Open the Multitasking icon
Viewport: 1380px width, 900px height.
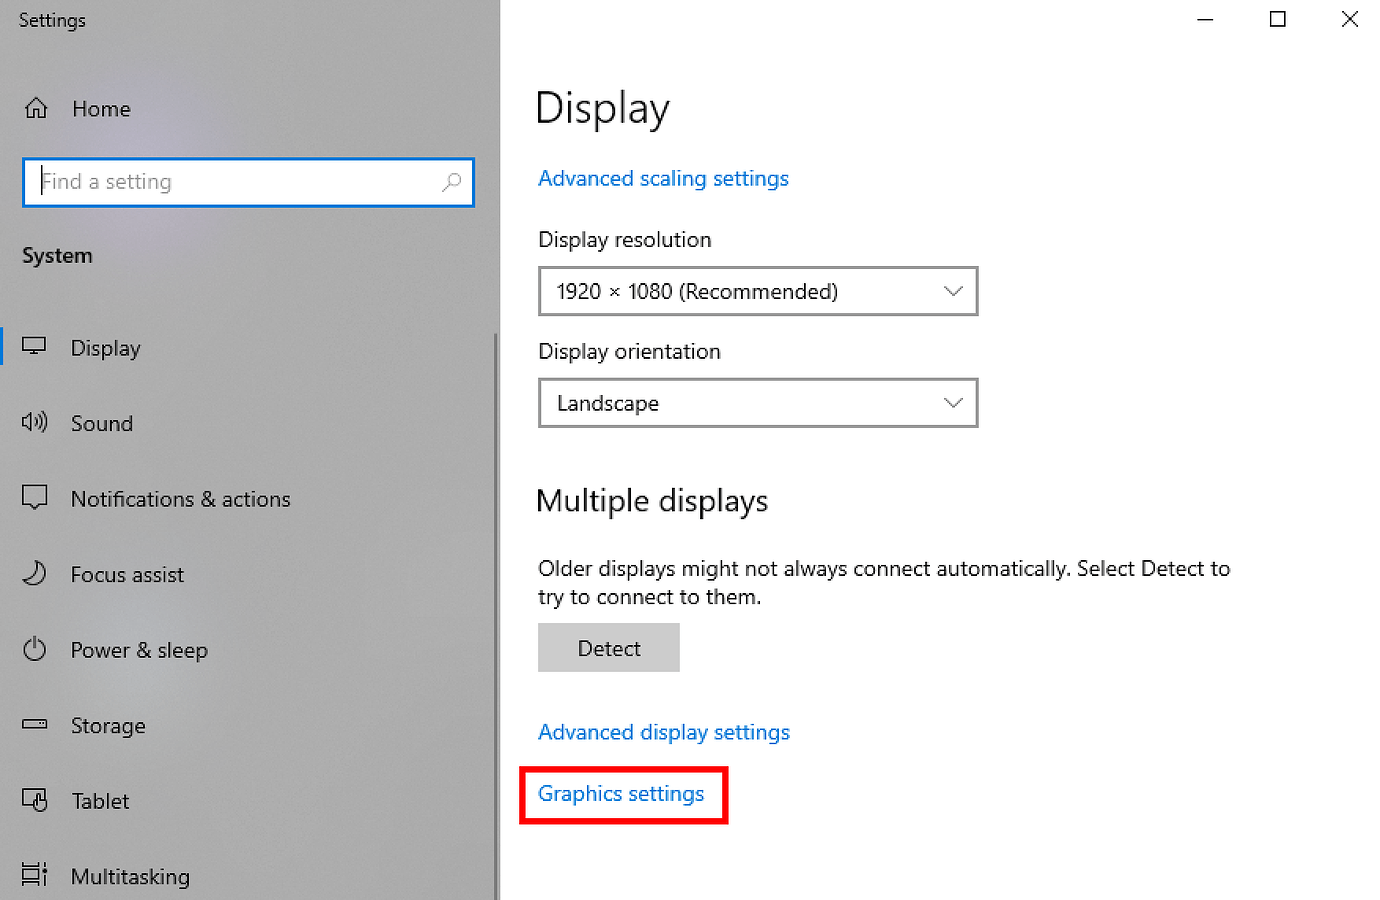pos(34,874)
